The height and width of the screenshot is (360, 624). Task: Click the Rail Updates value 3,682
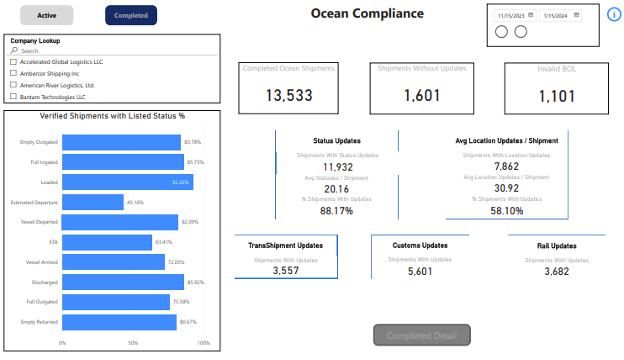point(557,271)
